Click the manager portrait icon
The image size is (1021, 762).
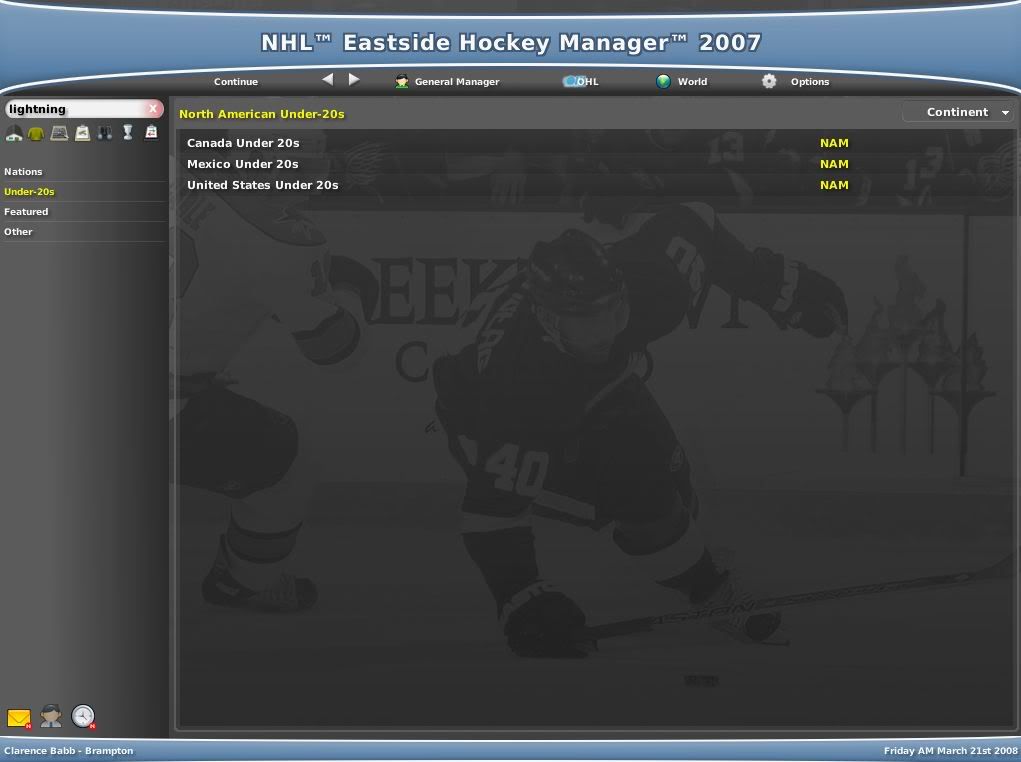[51, 716]
